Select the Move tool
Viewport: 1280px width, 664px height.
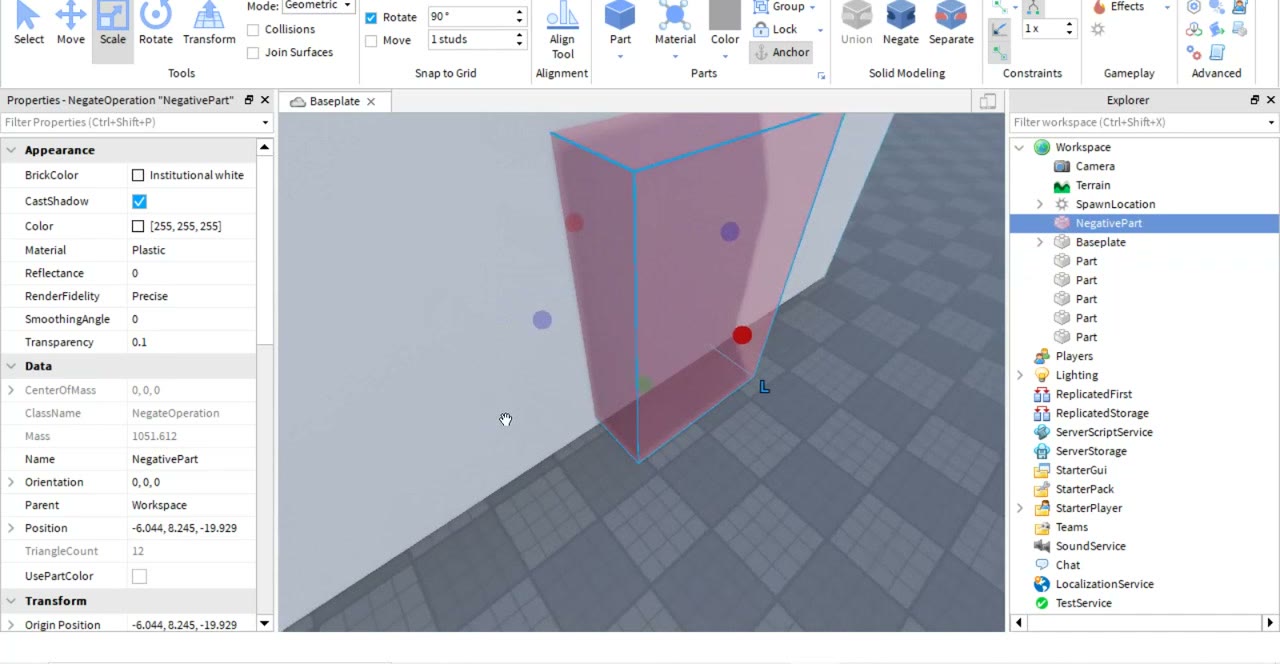70,24
